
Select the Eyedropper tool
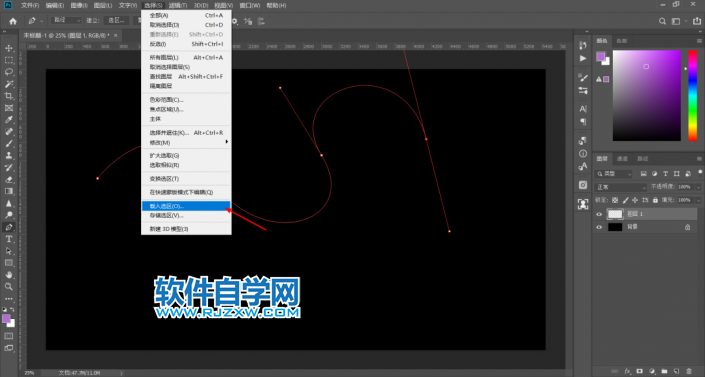[9, 120]
